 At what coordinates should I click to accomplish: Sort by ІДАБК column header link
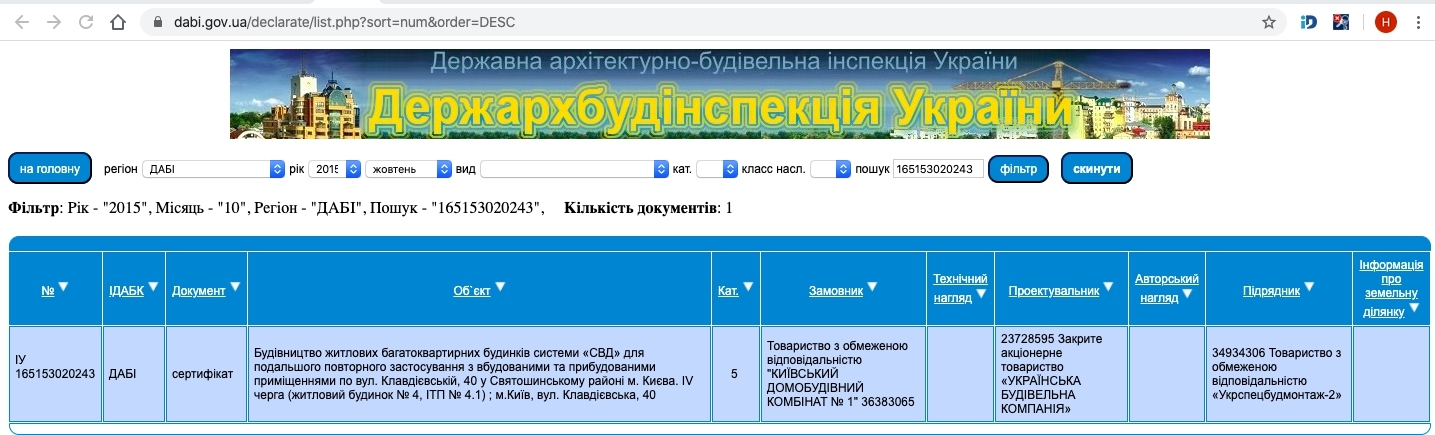pyautogui.click(x=126, y=291)
